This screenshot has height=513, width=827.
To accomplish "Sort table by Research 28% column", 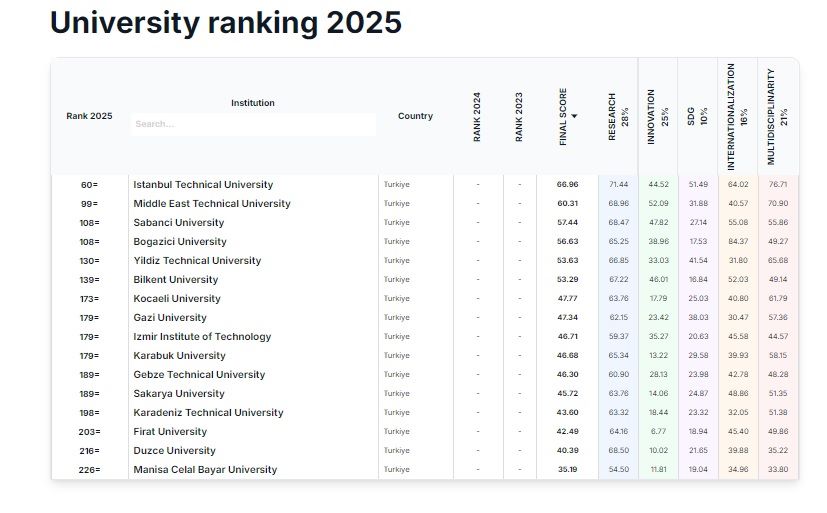I will coord(618,116).
